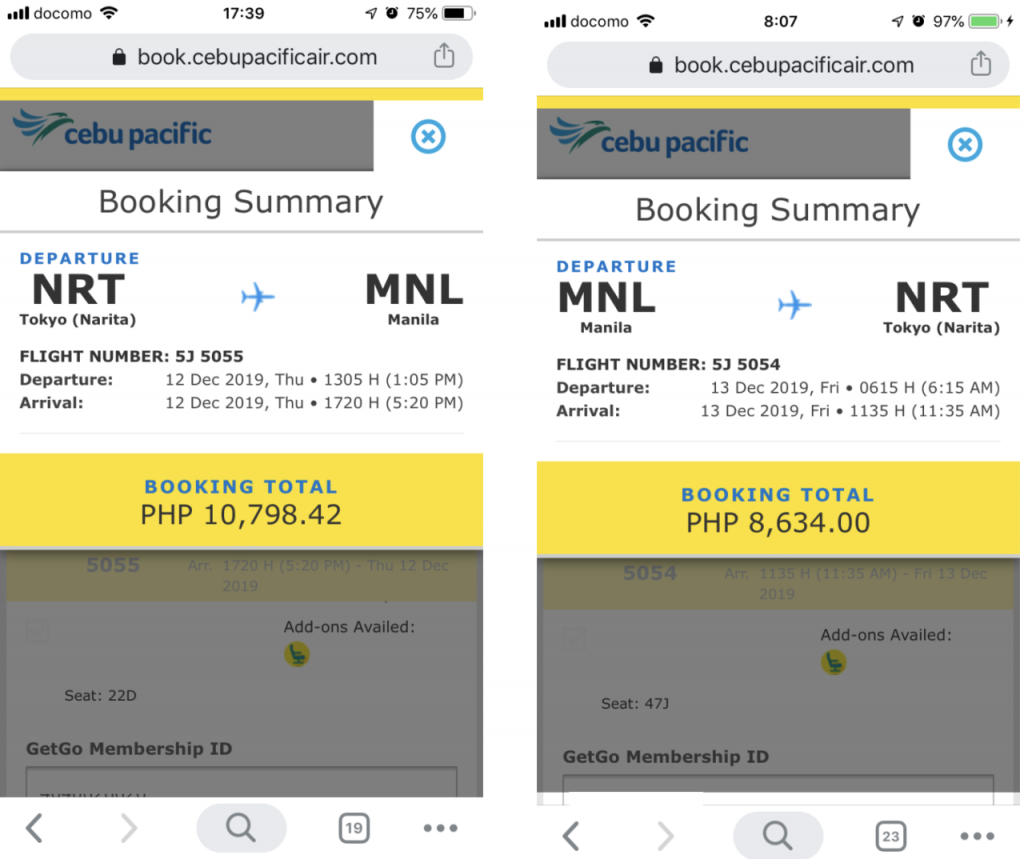Open search in left browser toolbar

pos(241,828)
